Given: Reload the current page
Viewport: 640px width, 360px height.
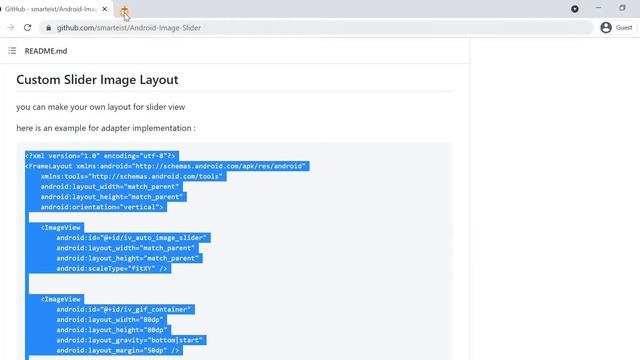Looking at the screenshot, I should click(27, 27).
